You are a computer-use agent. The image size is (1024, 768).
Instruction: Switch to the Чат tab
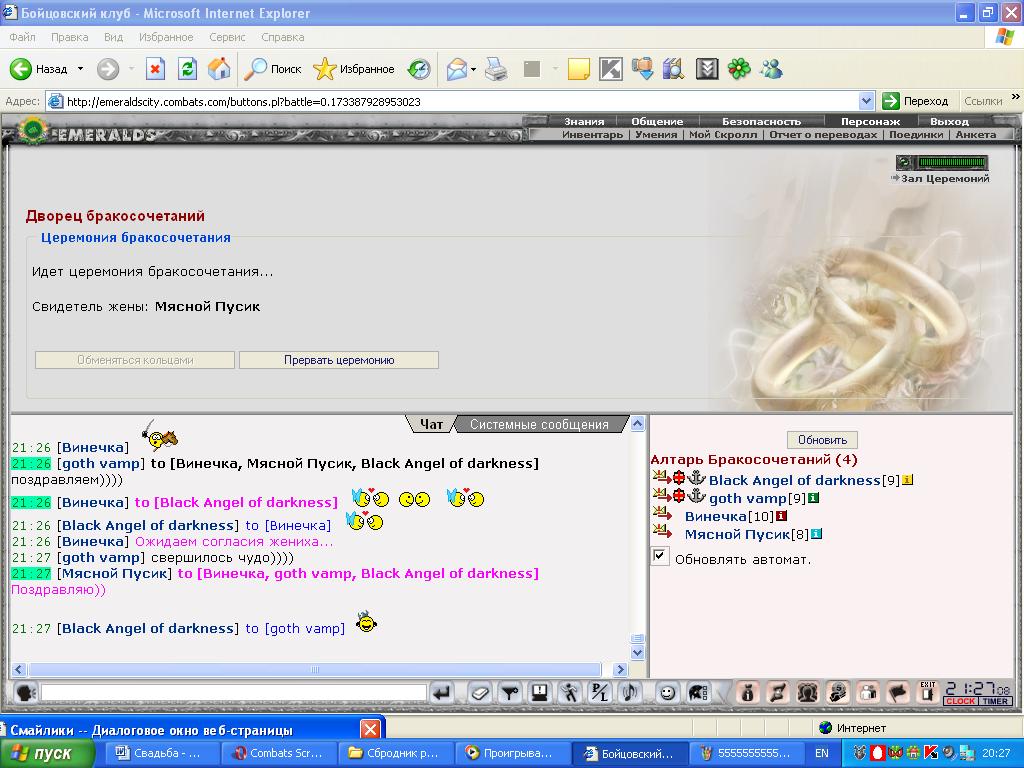tap(431, 424)
